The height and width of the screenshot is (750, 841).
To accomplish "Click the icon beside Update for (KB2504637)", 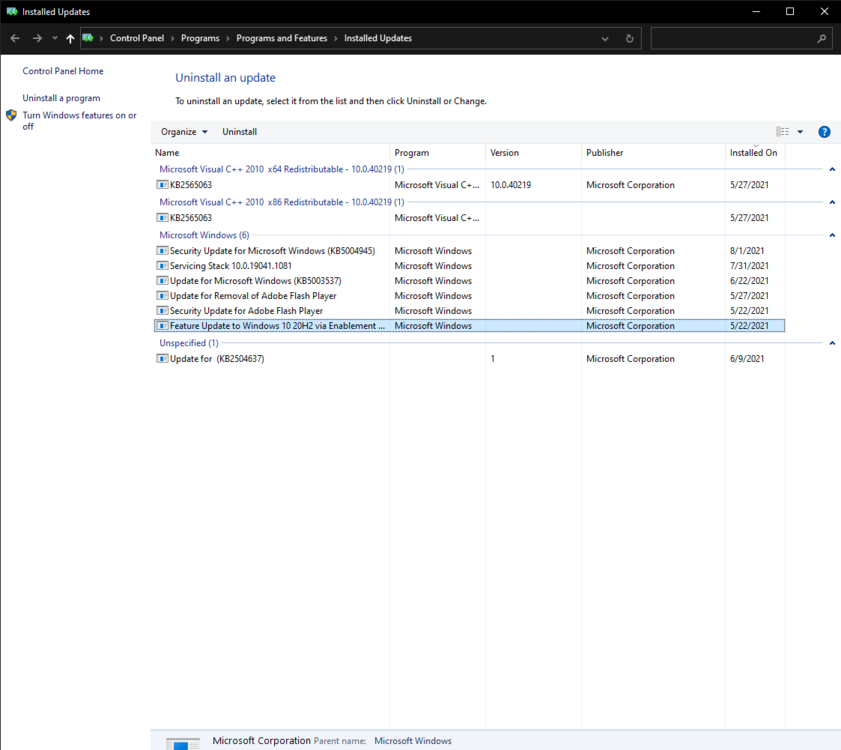I will [x=162, y=359].
